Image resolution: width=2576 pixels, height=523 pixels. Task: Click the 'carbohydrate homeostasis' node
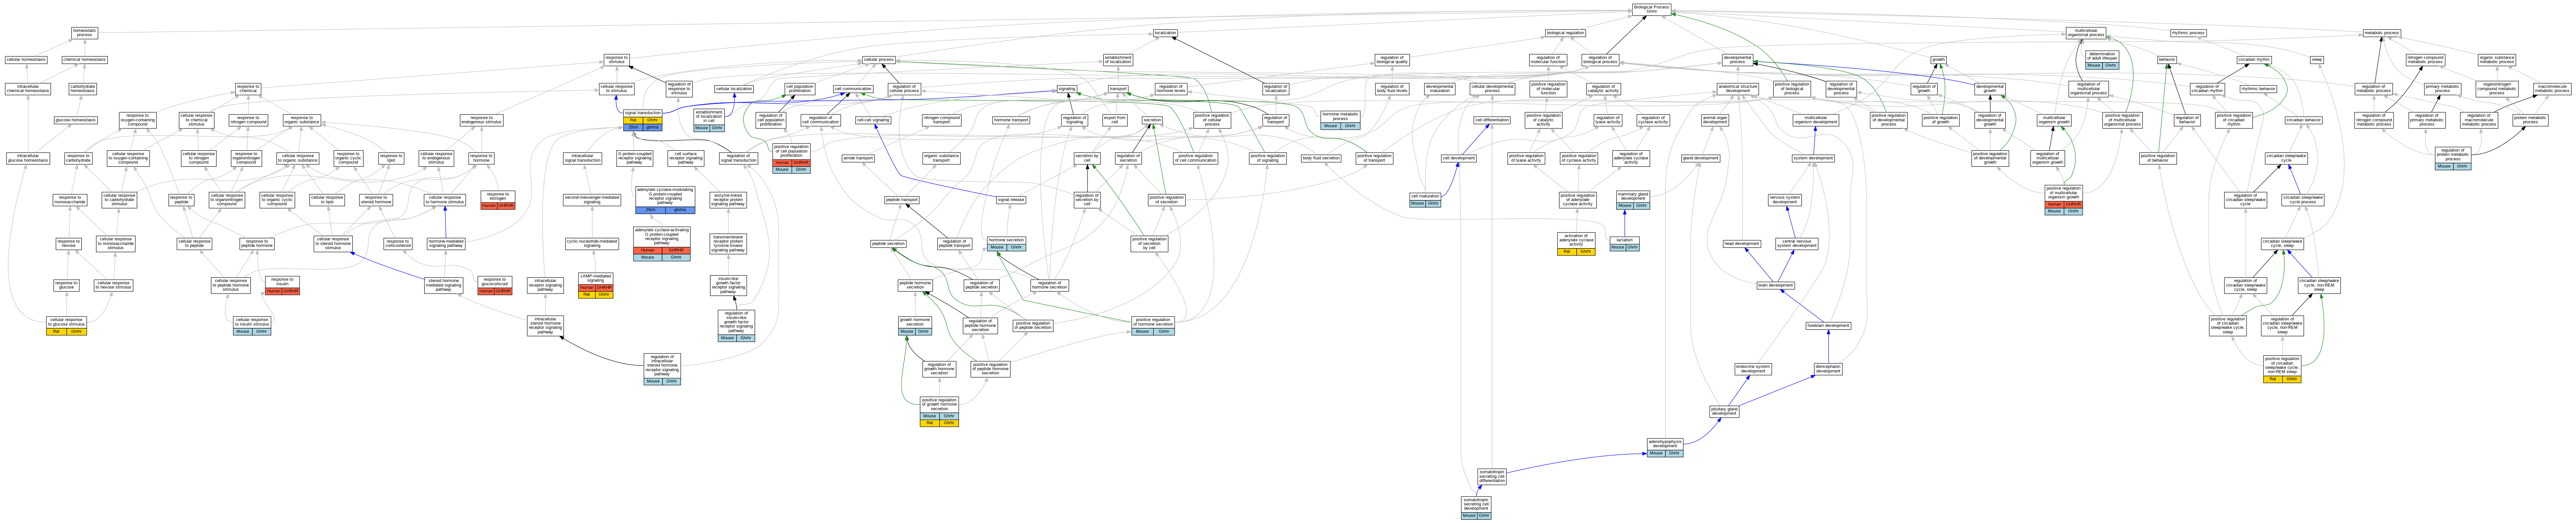click(83, 89)
